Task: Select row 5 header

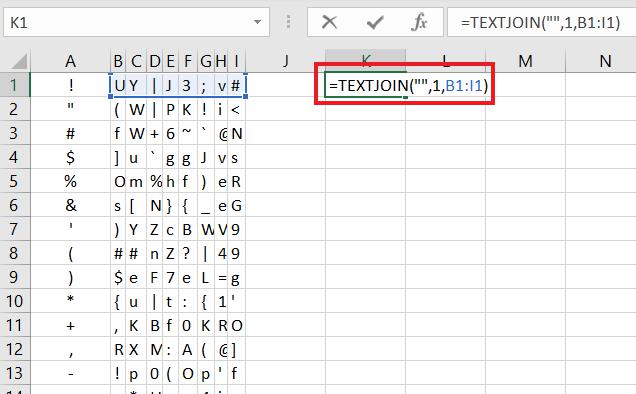Action: point(15,181)
